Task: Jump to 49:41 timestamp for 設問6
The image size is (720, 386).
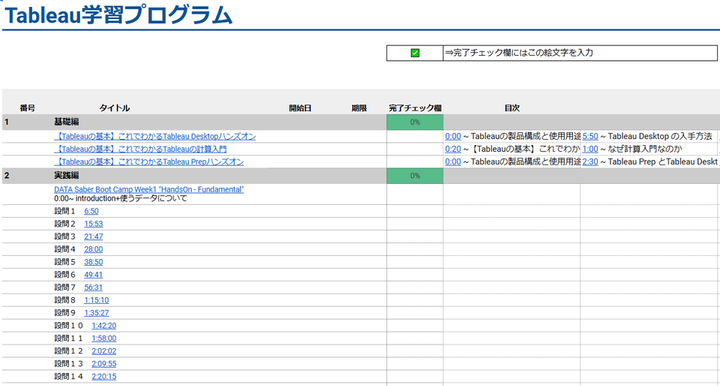Action: (93, 275)
